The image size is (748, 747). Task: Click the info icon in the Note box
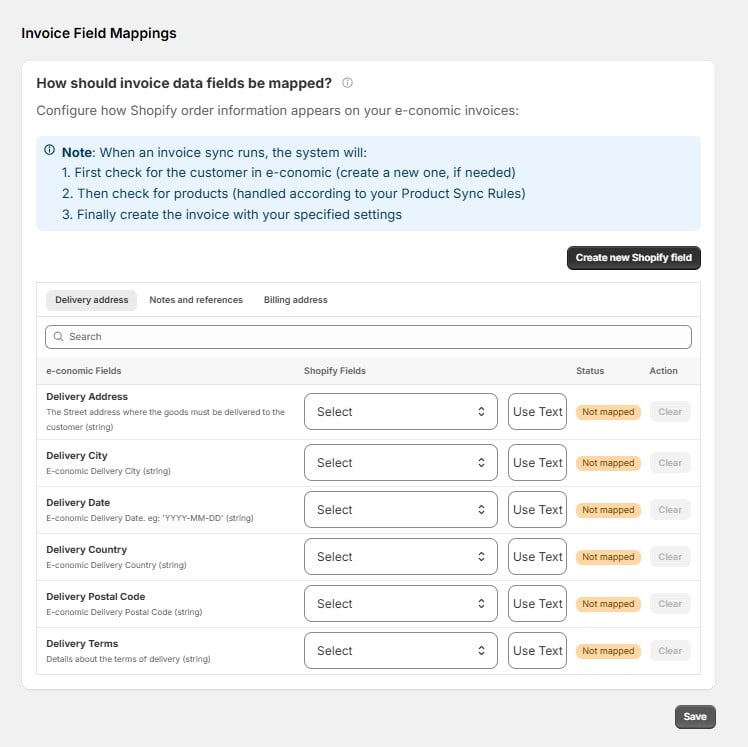coord(50,150)
